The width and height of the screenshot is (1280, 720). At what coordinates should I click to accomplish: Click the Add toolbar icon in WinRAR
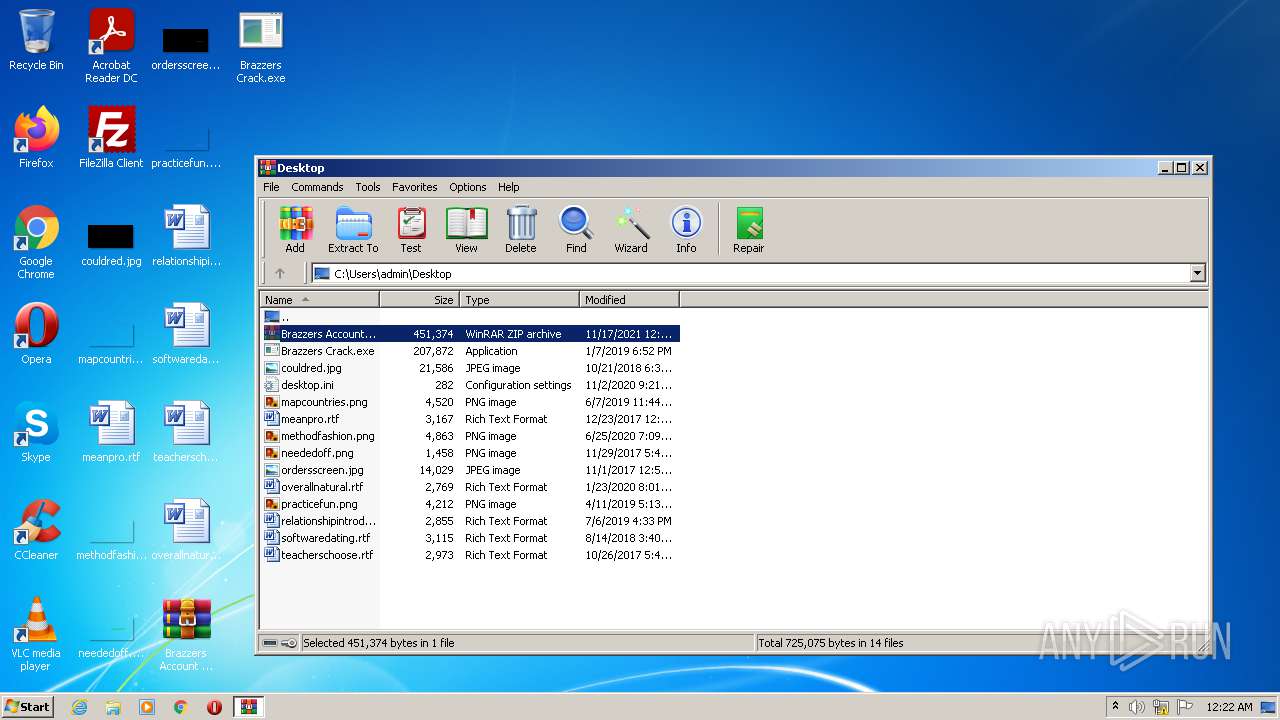pyautogui.click(x=295, y=230)
